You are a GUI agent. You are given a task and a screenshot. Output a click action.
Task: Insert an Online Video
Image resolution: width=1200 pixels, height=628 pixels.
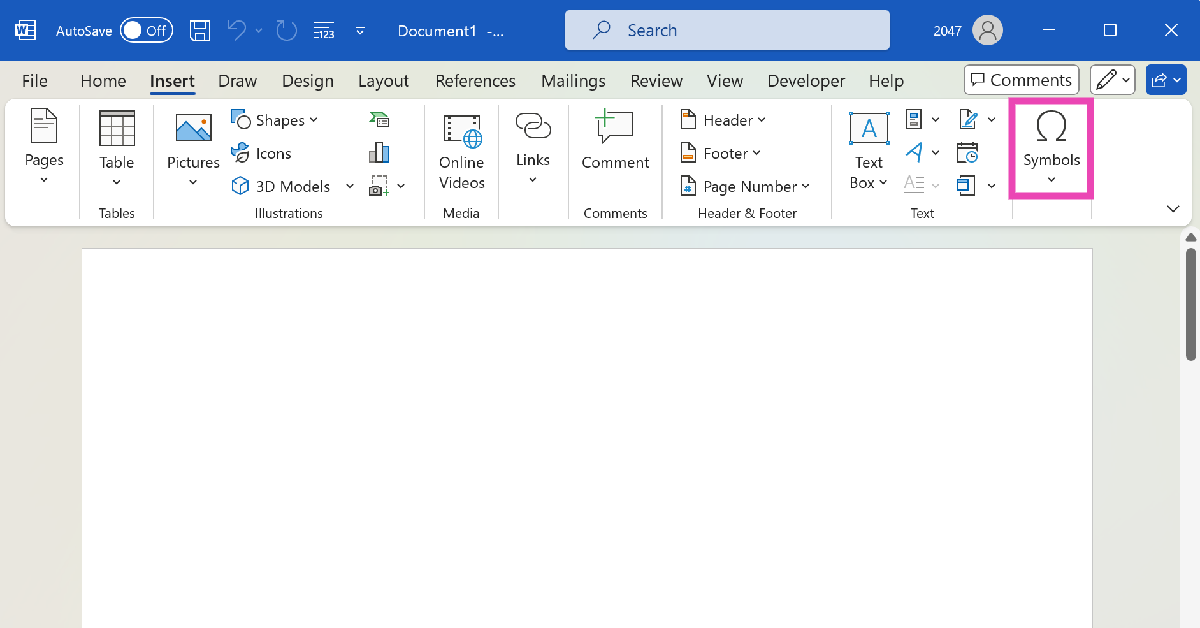461,151
